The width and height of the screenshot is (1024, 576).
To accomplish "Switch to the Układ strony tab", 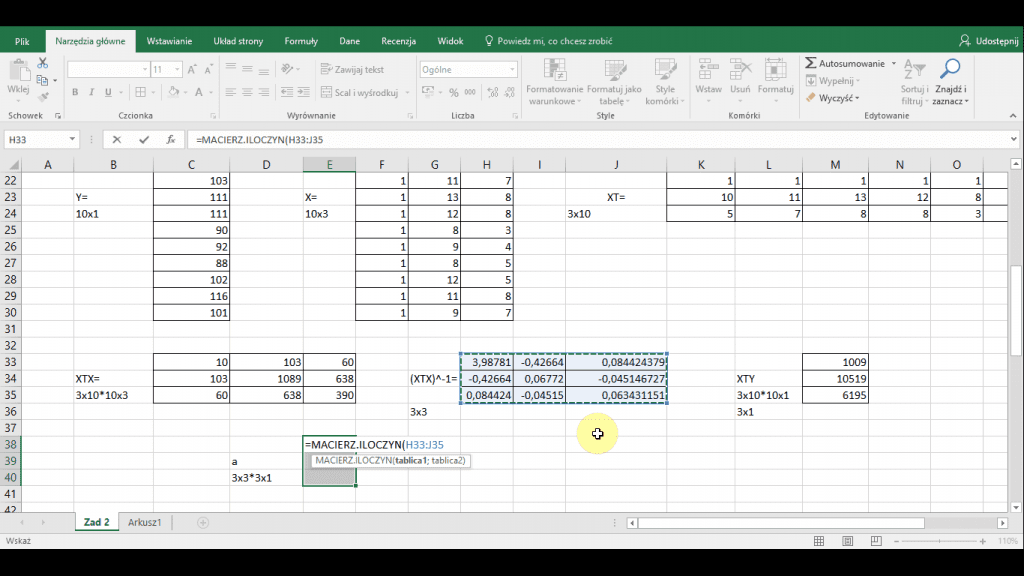I will [238, 41].
